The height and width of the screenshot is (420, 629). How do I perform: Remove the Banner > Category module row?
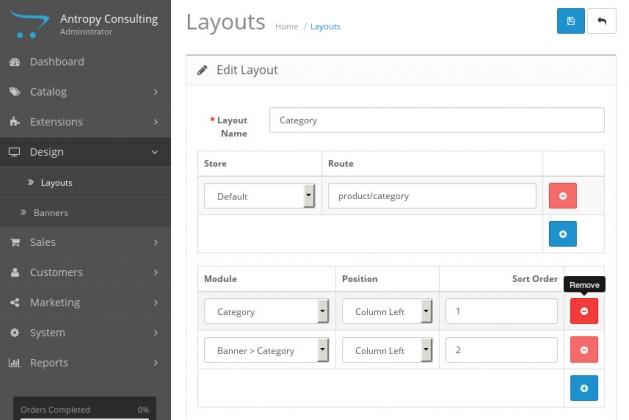pyautogui.click(x=584, y=350)
